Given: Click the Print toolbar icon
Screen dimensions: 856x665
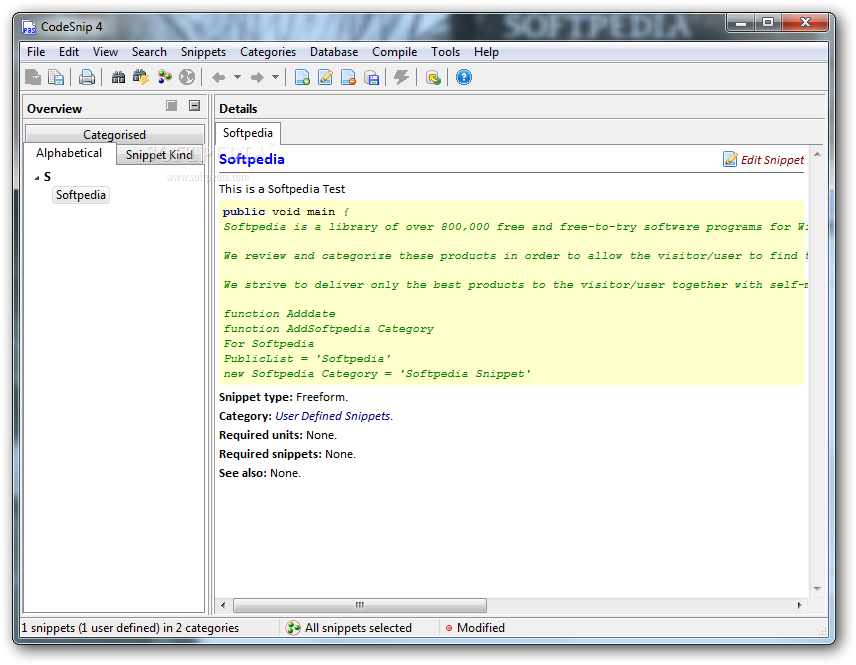Looking at the screenshot, I should coord(86,78).
